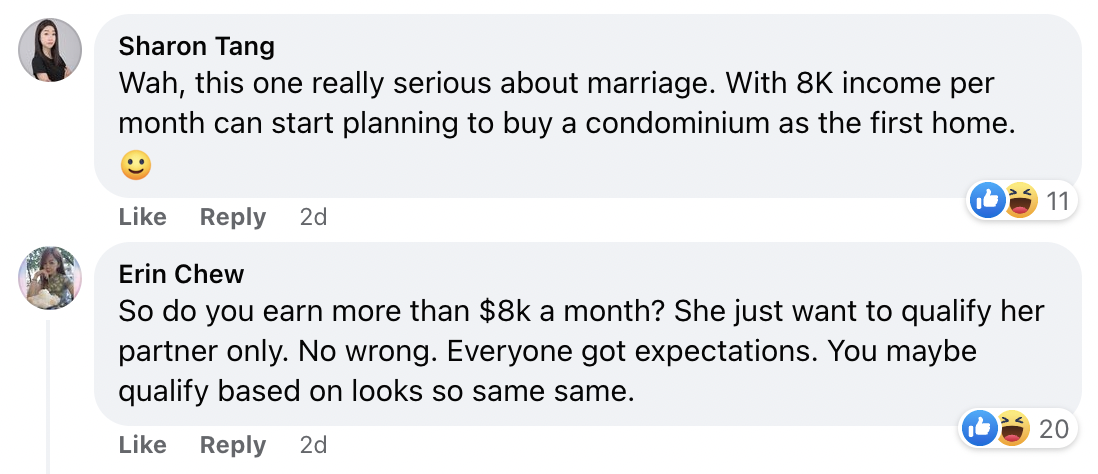Image resolution: width=1098 pixels, height=474 pixels.
Task: Click haha reaction icon on Erin's comment
Action: coord(1009,429)
